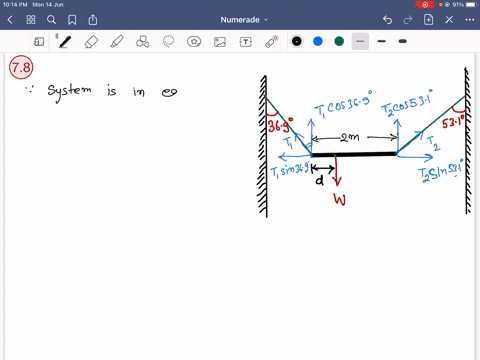Choose the blue pen color
The width and height of the screenshot is (480, 360).
[318, 41]
